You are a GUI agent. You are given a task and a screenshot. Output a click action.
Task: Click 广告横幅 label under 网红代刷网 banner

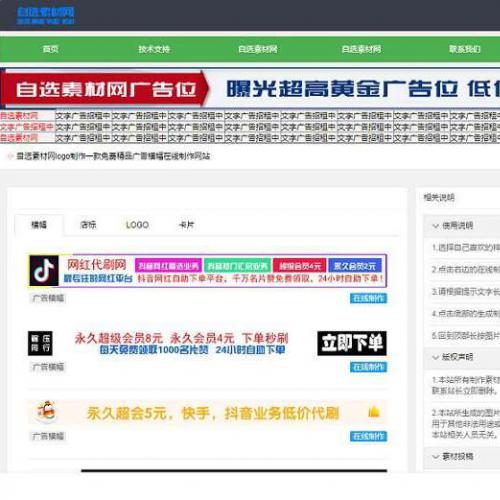48,298
